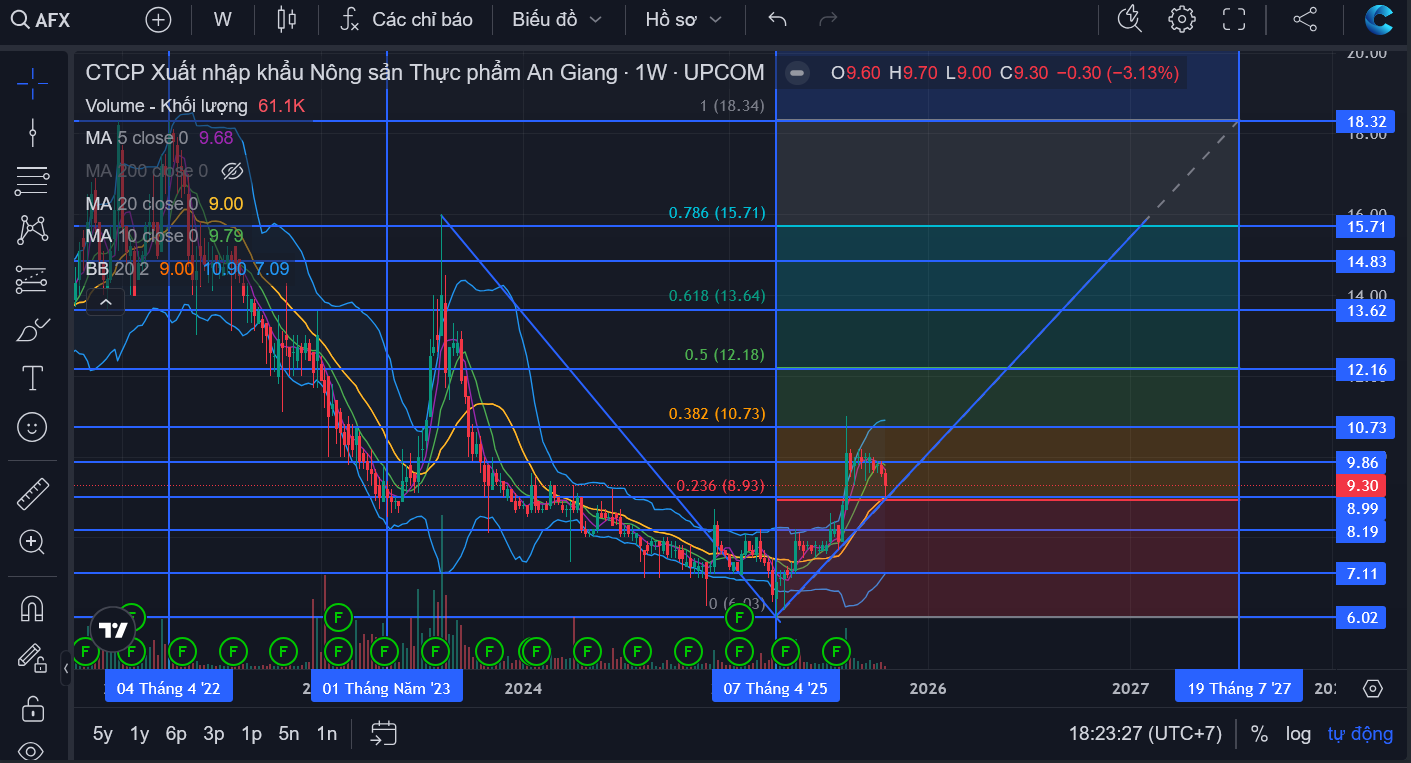Select the text T tool
Image resolution: width=1411 pixels, height=763 pixels.
pos(32,377)
